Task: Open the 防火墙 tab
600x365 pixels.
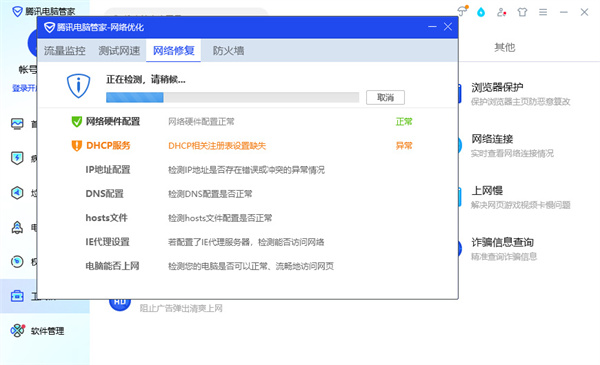Action: tap(228, 51)
